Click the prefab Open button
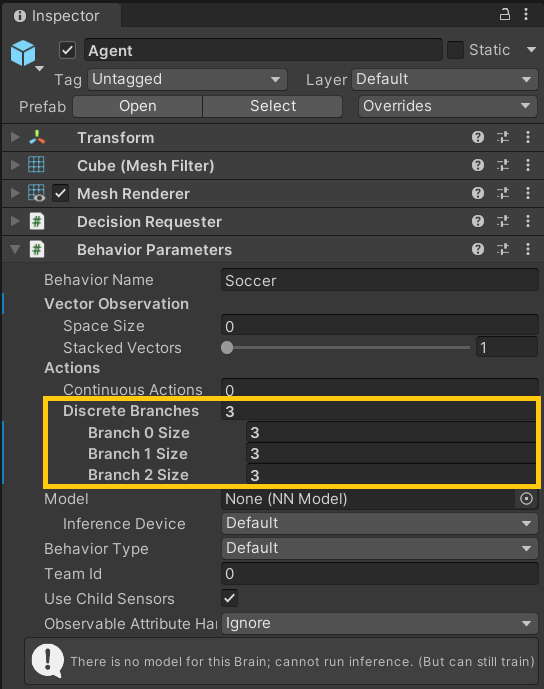 pos(138,106)
